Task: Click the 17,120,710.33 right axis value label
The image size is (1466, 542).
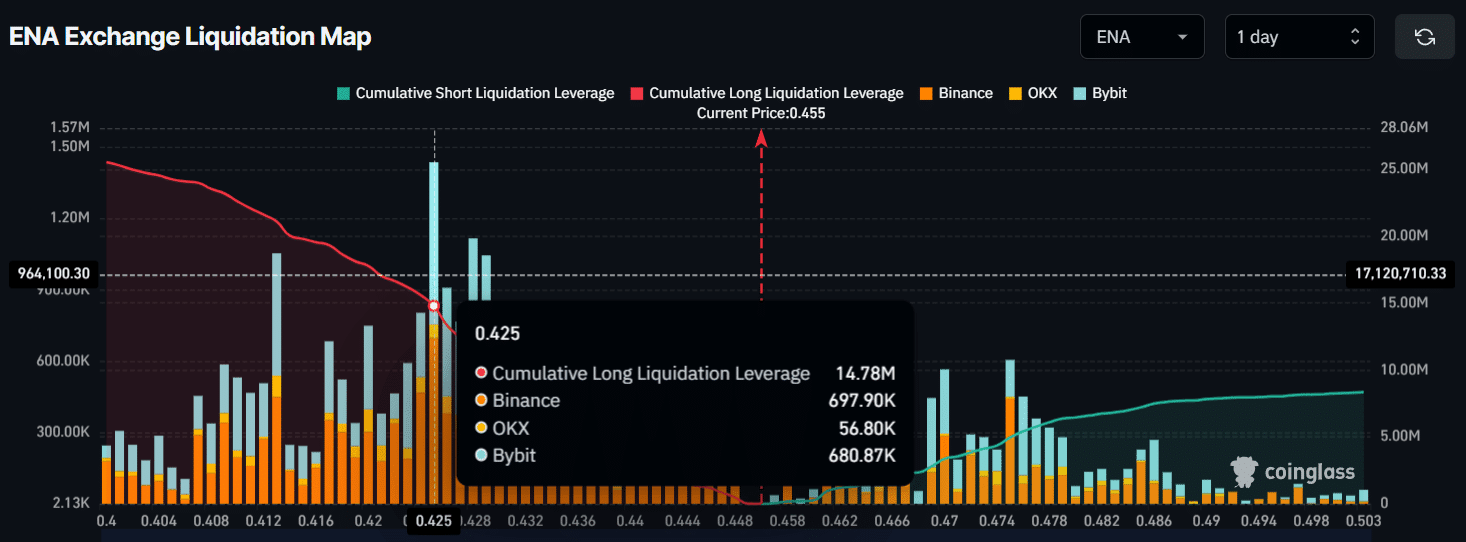Action: tap(1401, 272)
